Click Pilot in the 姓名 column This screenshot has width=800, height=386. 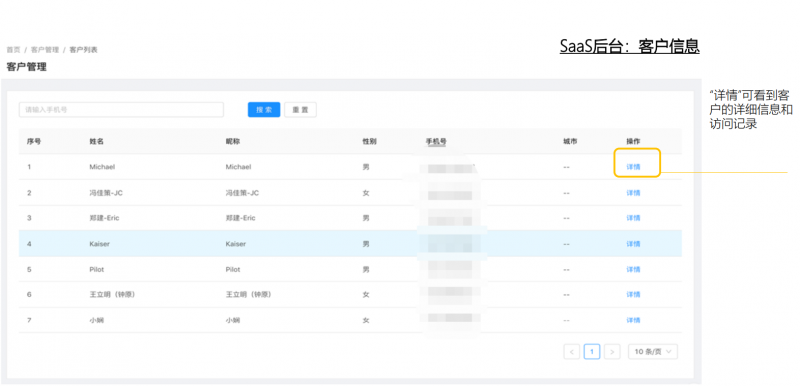click(96, 269)
